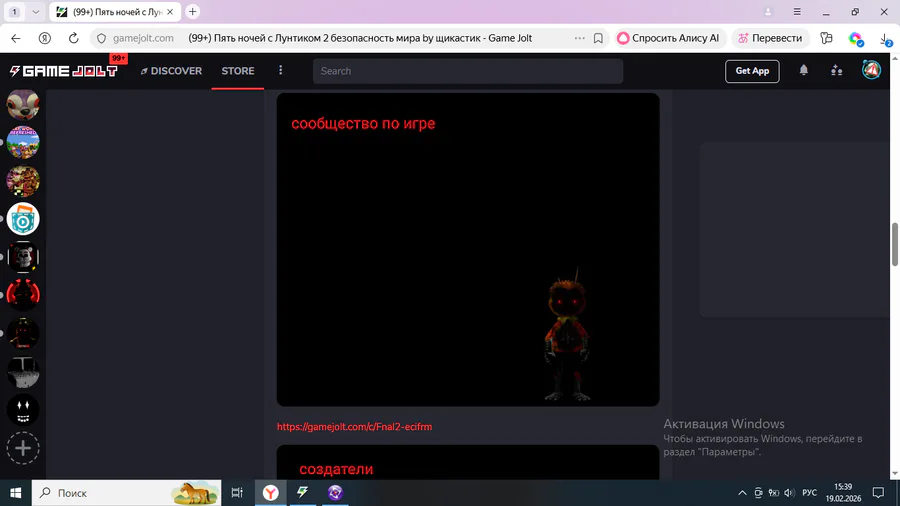Click Спросить Алису AI button
900x506 pixels.
pyautogui.click(x=669, y=38)
